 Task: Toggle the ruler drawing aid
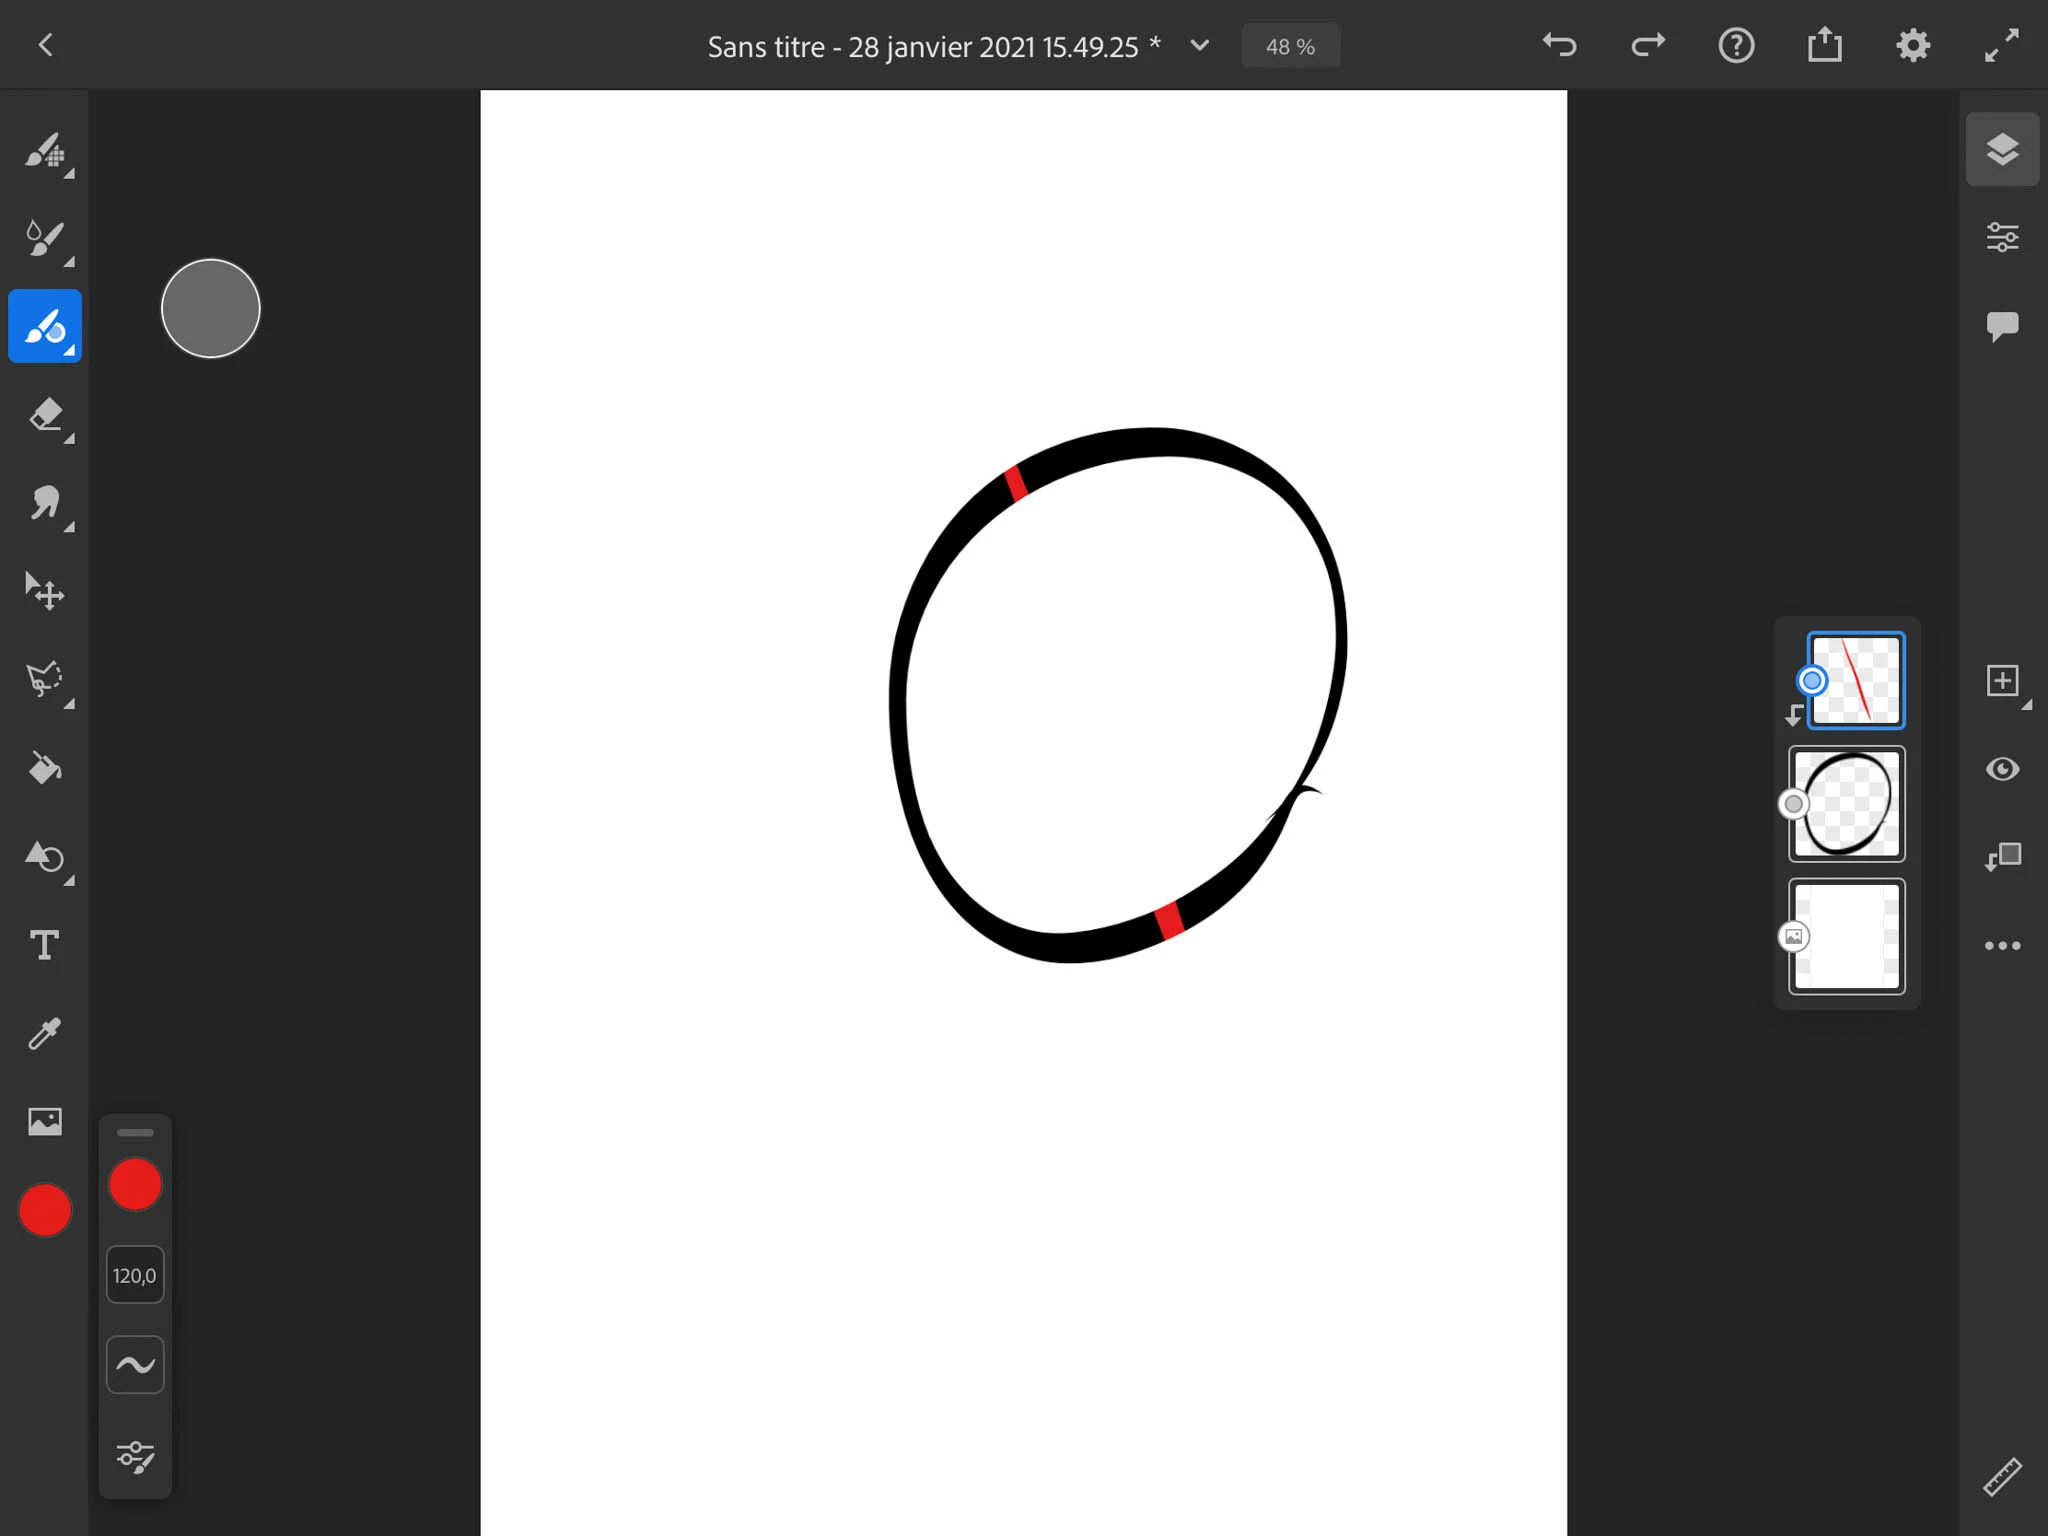[2002, 1476]
